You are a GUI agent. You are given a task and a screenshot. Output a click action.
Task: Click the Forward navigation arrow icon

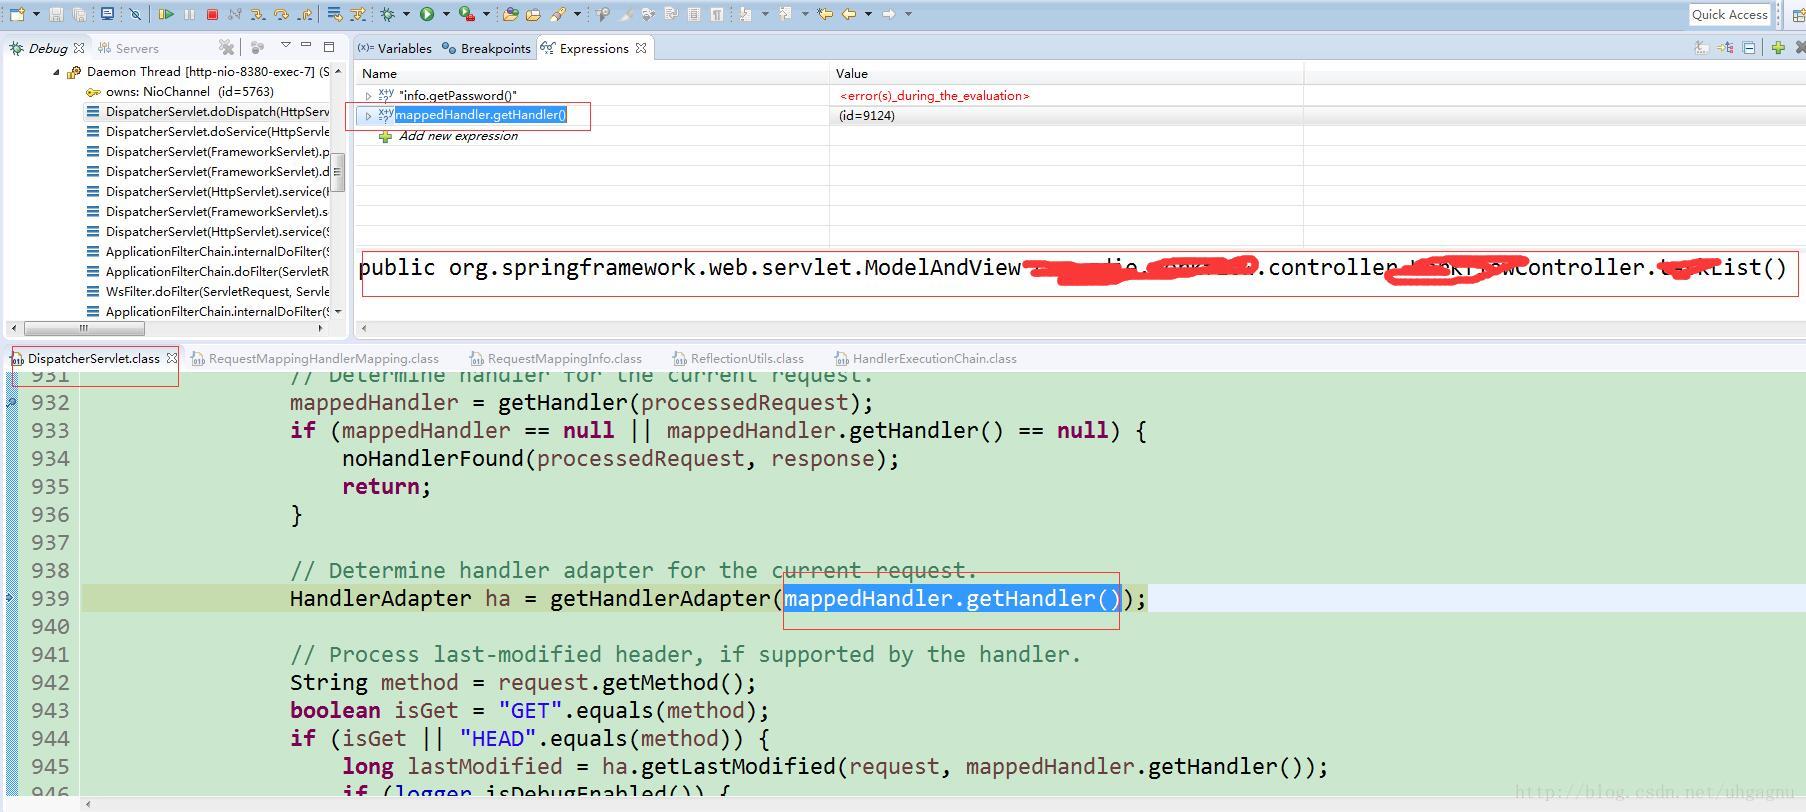[888, 14]
